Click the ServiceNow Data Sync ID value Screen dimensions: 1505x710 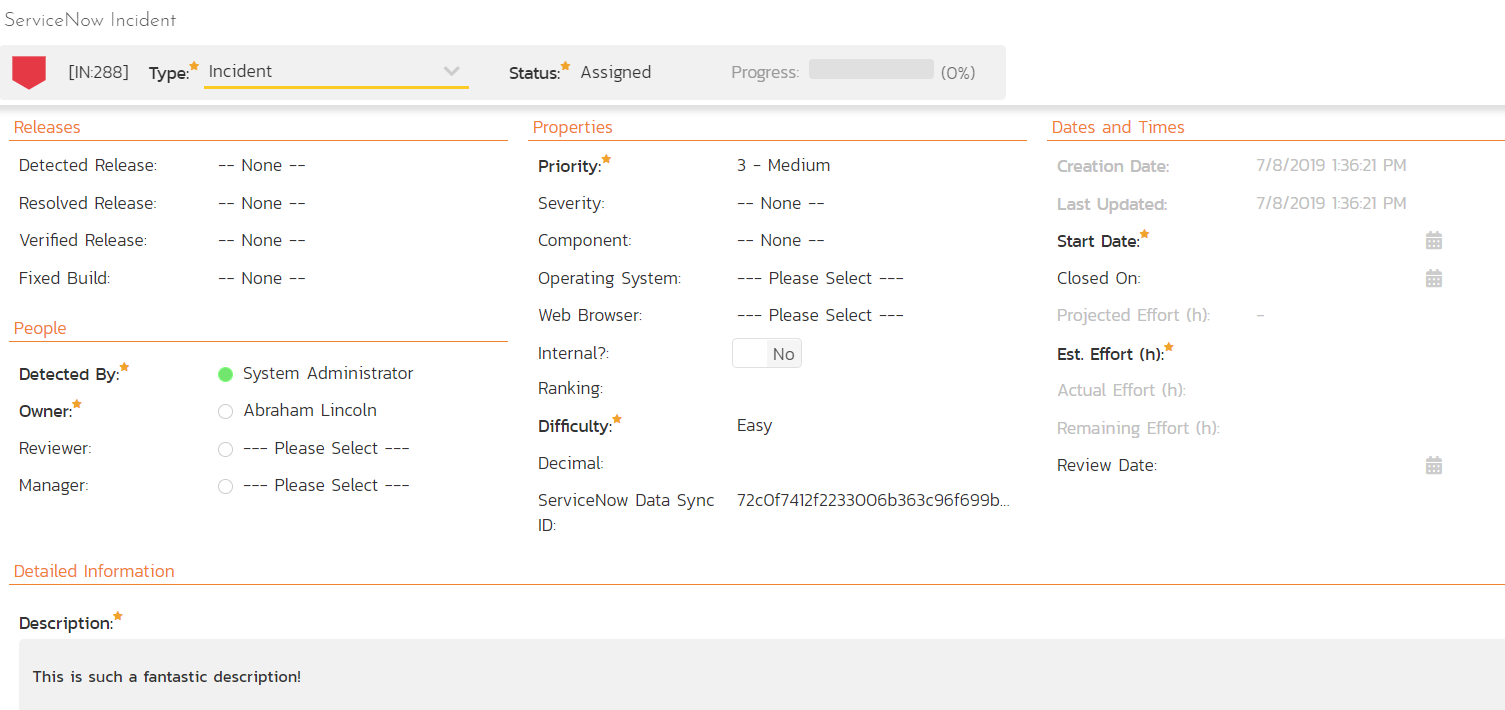[x=872, y=501]
